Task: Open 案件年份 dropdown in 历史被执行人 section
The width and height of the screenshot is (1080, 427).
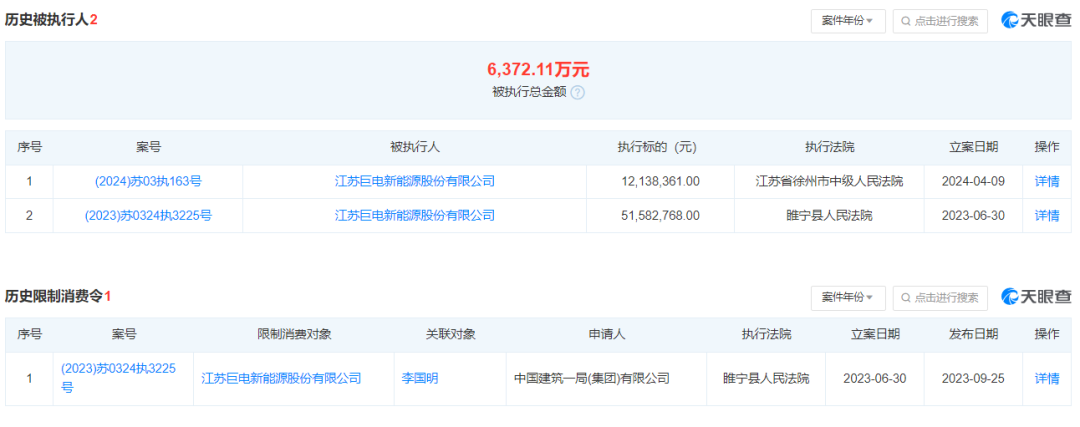Action: (848, 21)
